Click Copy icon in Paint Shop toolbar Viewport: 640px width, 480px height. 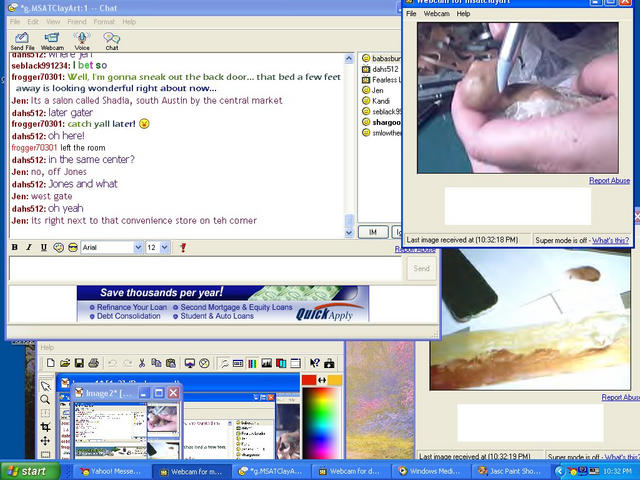pos(156,363)
